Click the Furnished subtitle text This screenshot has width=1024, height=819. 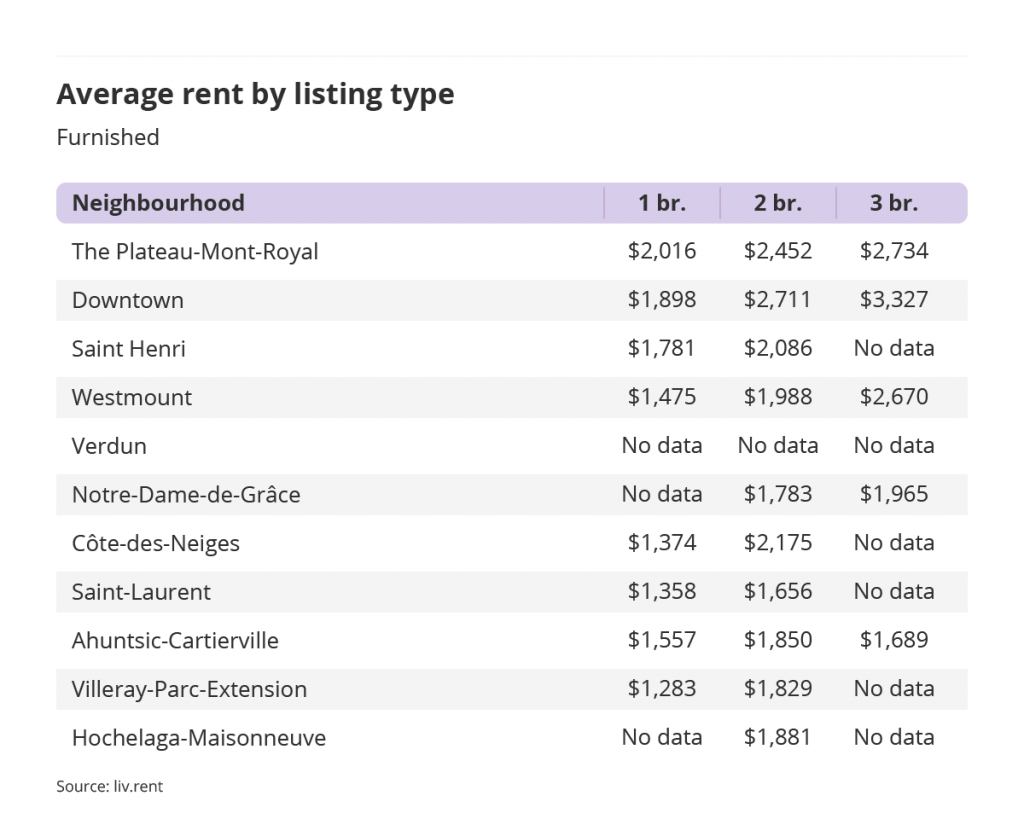(x=108, y=137)
